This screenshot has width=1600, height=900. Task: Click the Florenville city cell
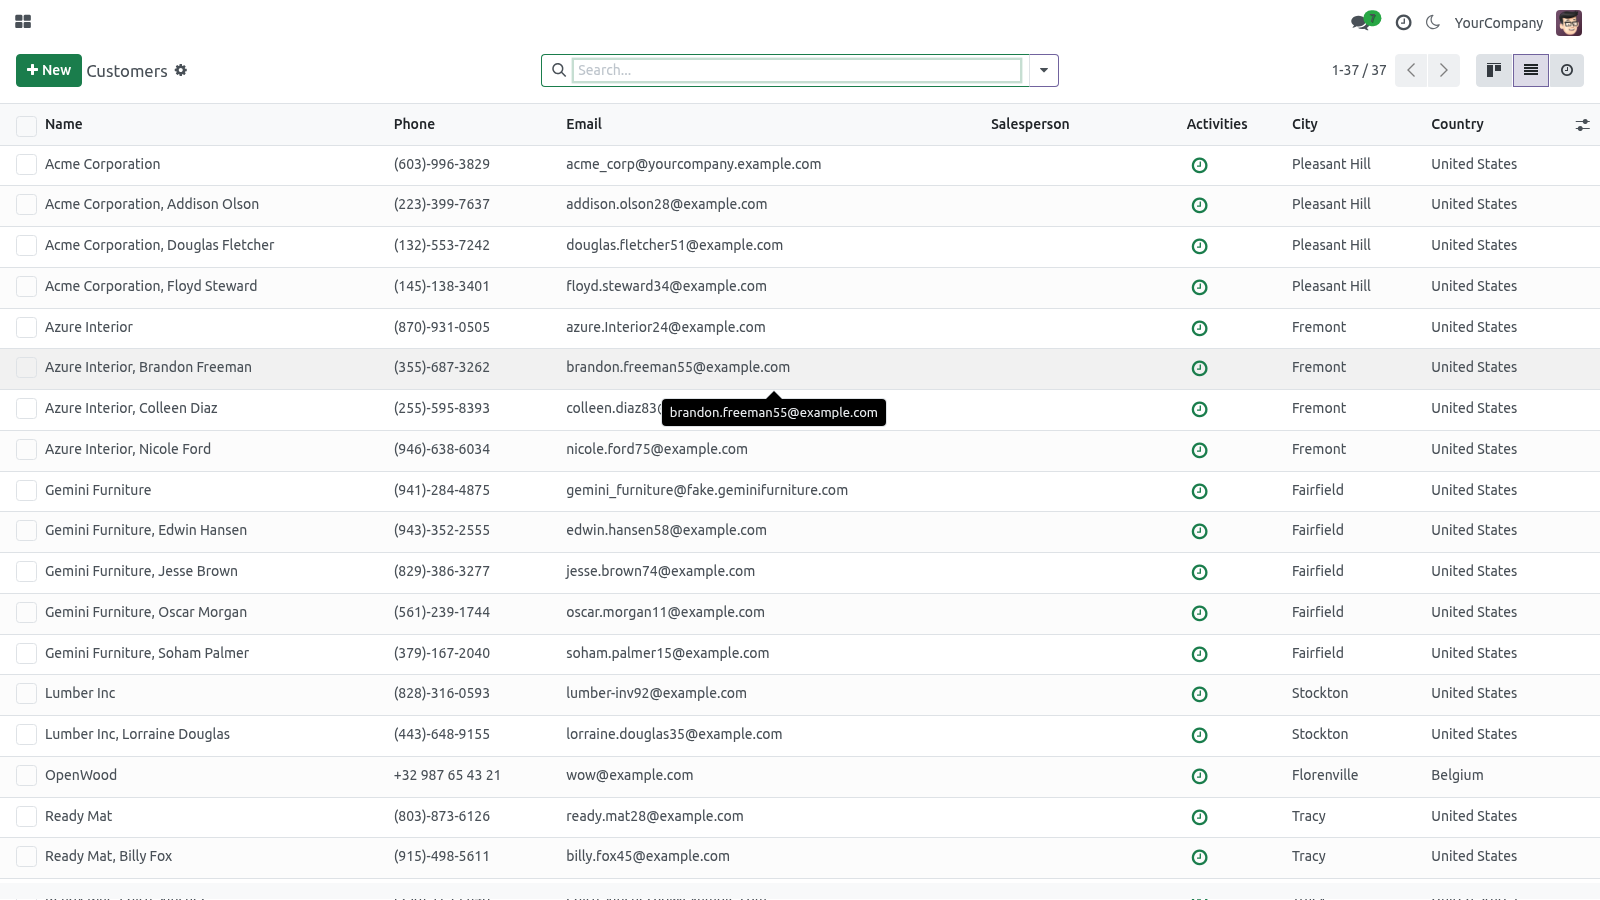coord(1325,775)
